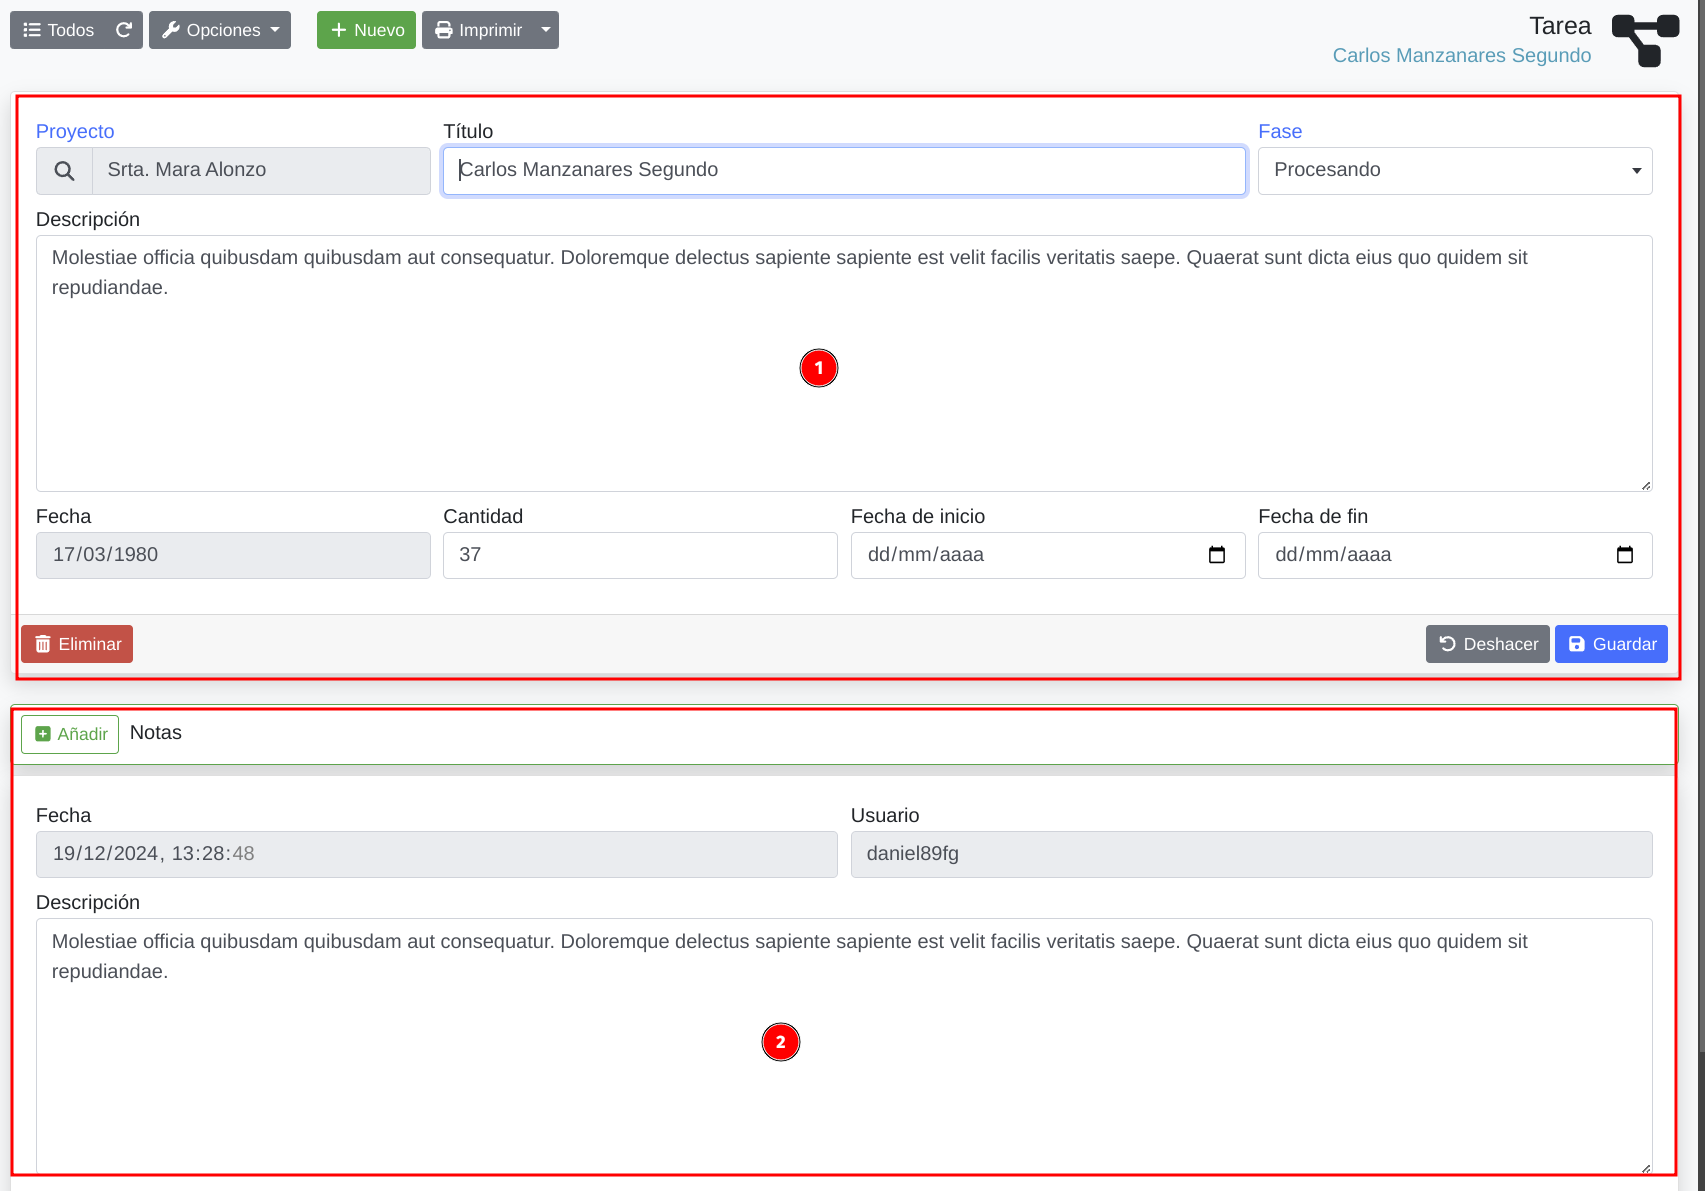The image size is (1705, 1191).
Task: Click the Proyecto field showing Srta. Mara Alonzo
Action: [x=261, y=171]
